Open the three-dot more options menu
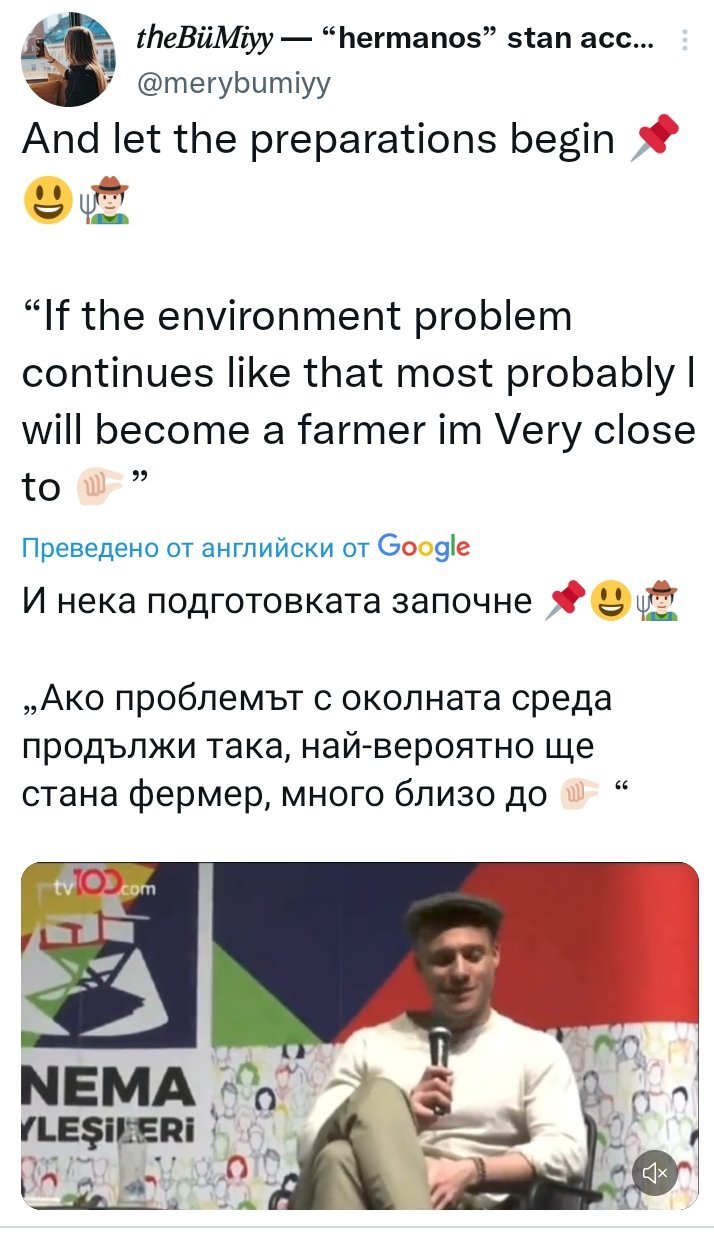 click(x=684, y=41)
